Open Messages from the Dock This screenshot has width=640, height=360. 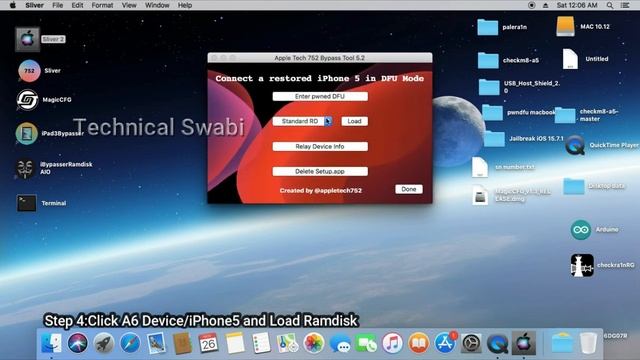pos(340,343)
